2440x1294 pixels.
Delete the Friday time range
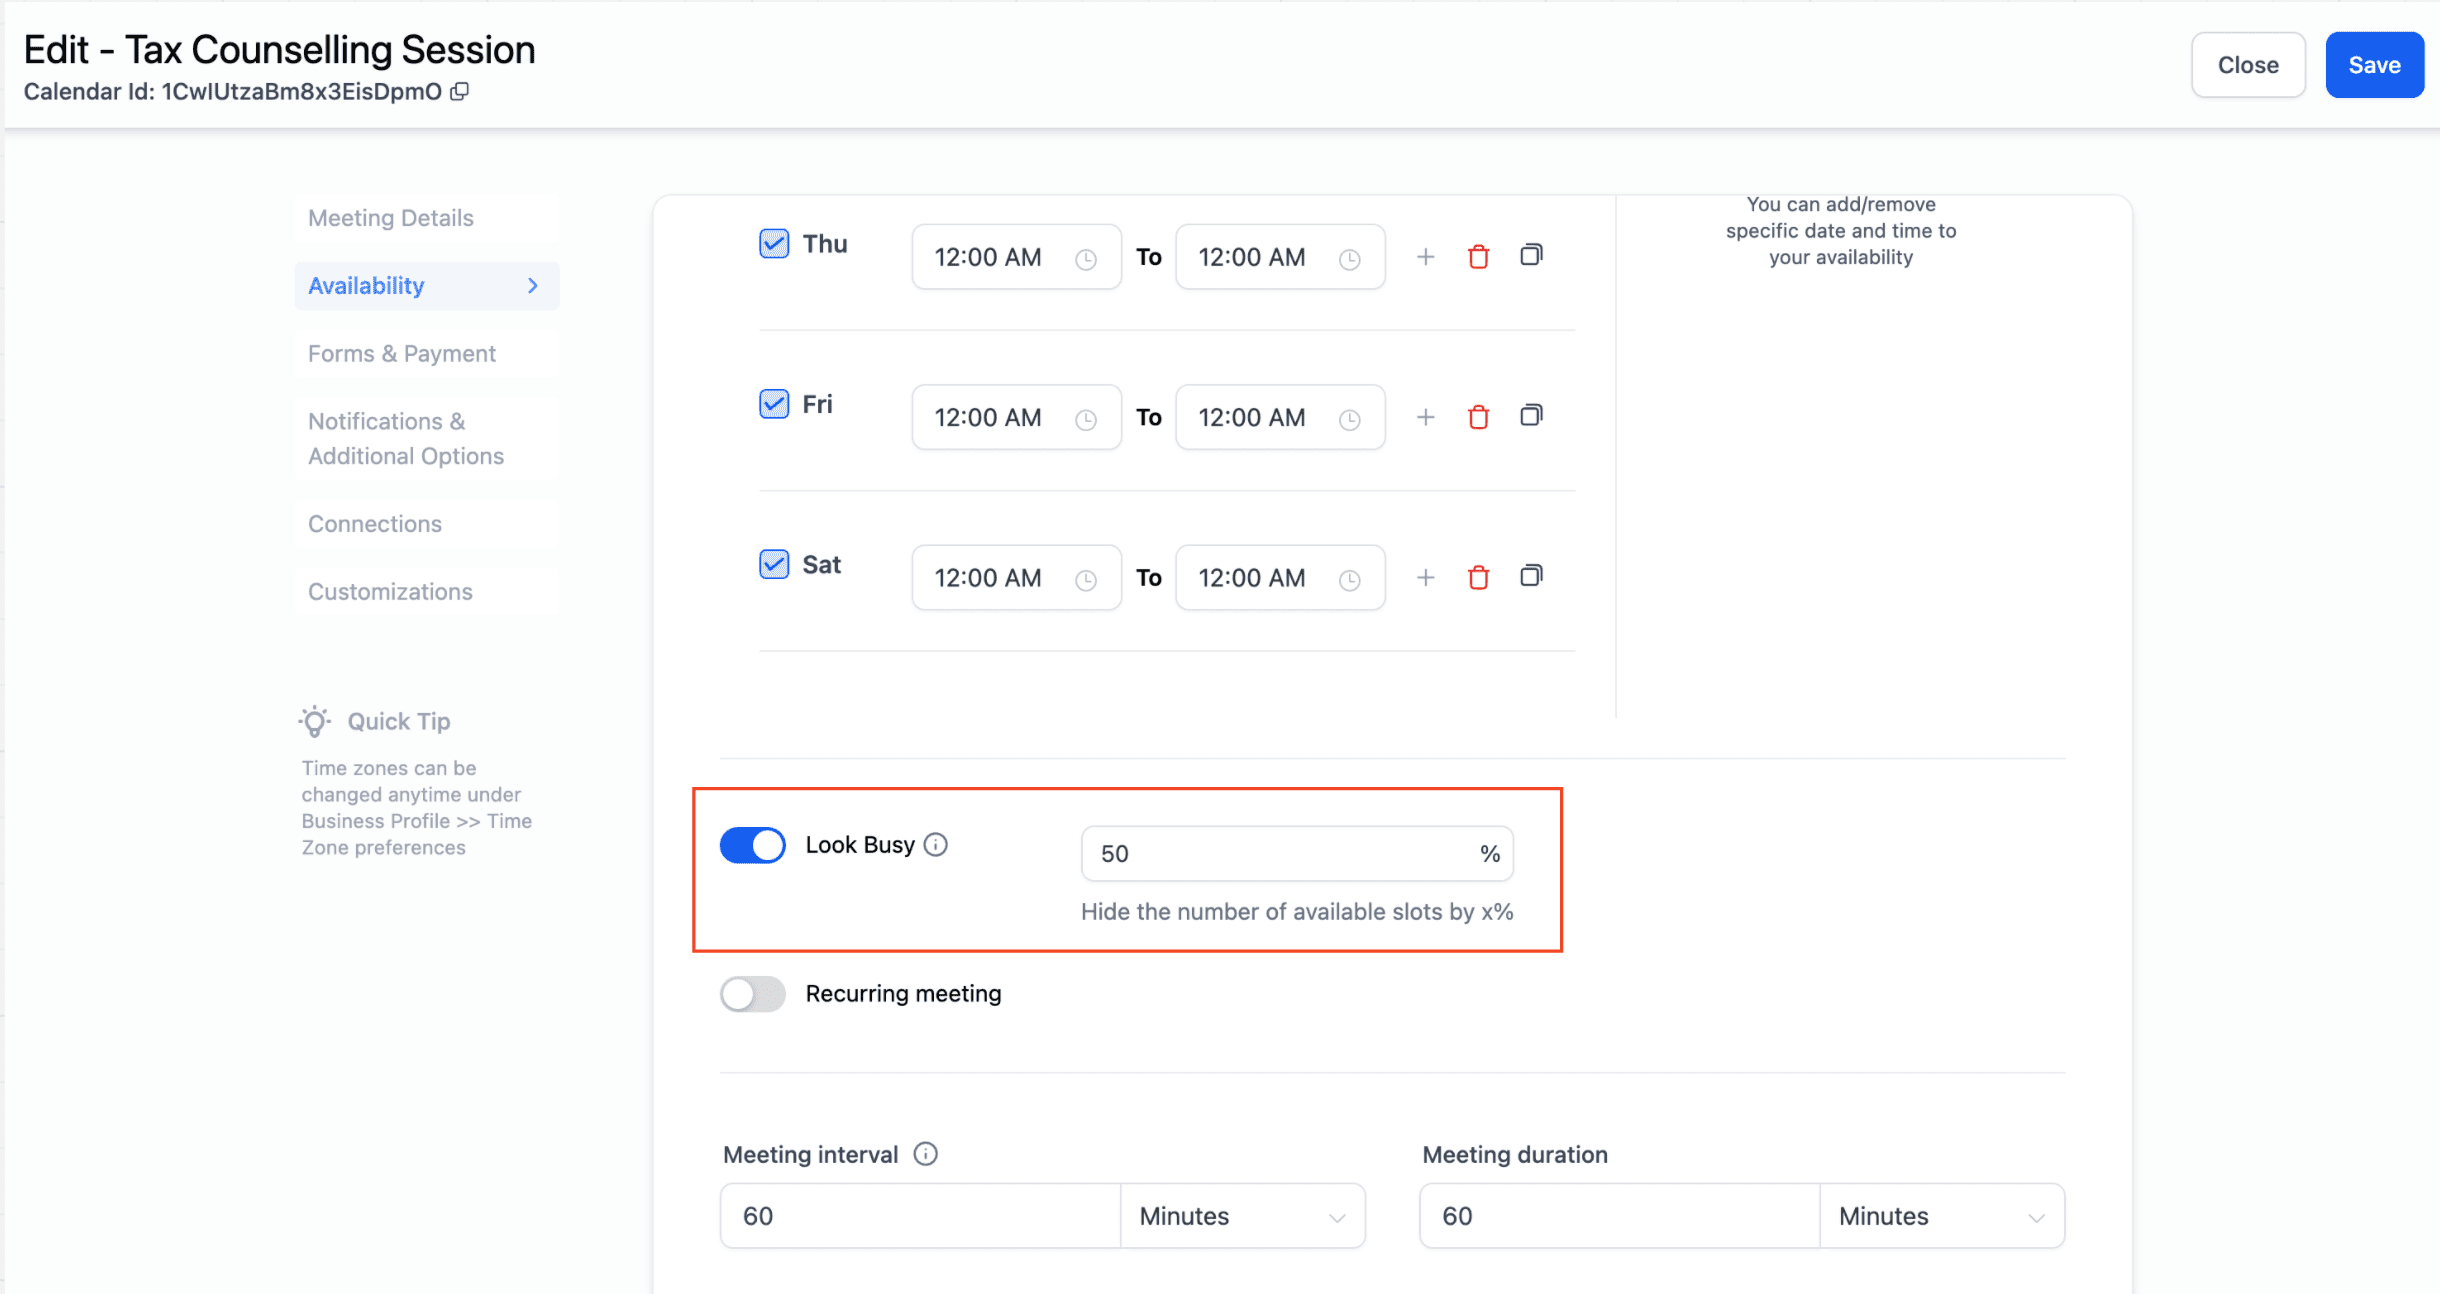pyautogui.click(x=1478, y=417)
